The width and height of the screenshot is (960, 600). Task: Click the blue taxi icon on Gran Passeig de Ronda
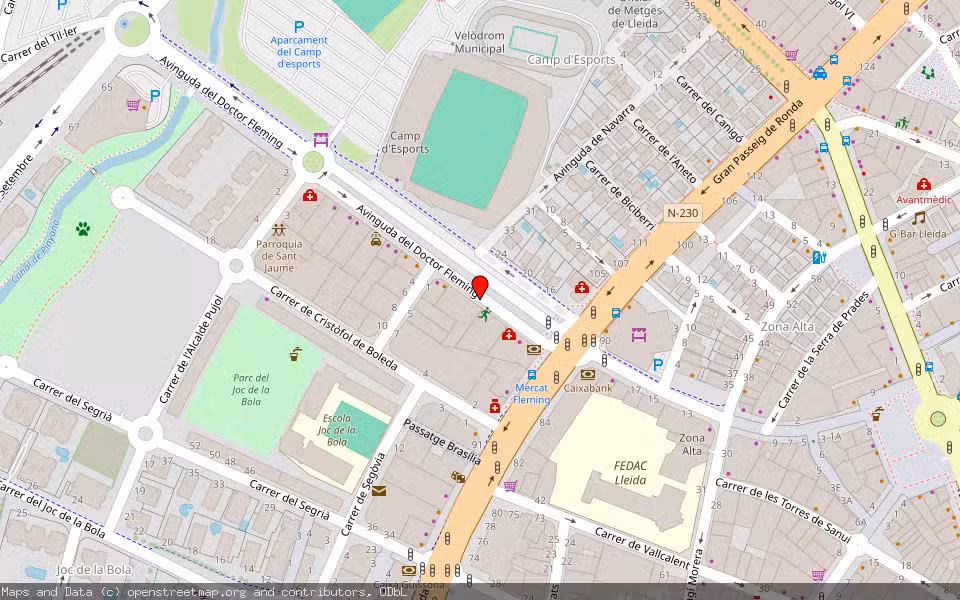click(x=820, y=73)
